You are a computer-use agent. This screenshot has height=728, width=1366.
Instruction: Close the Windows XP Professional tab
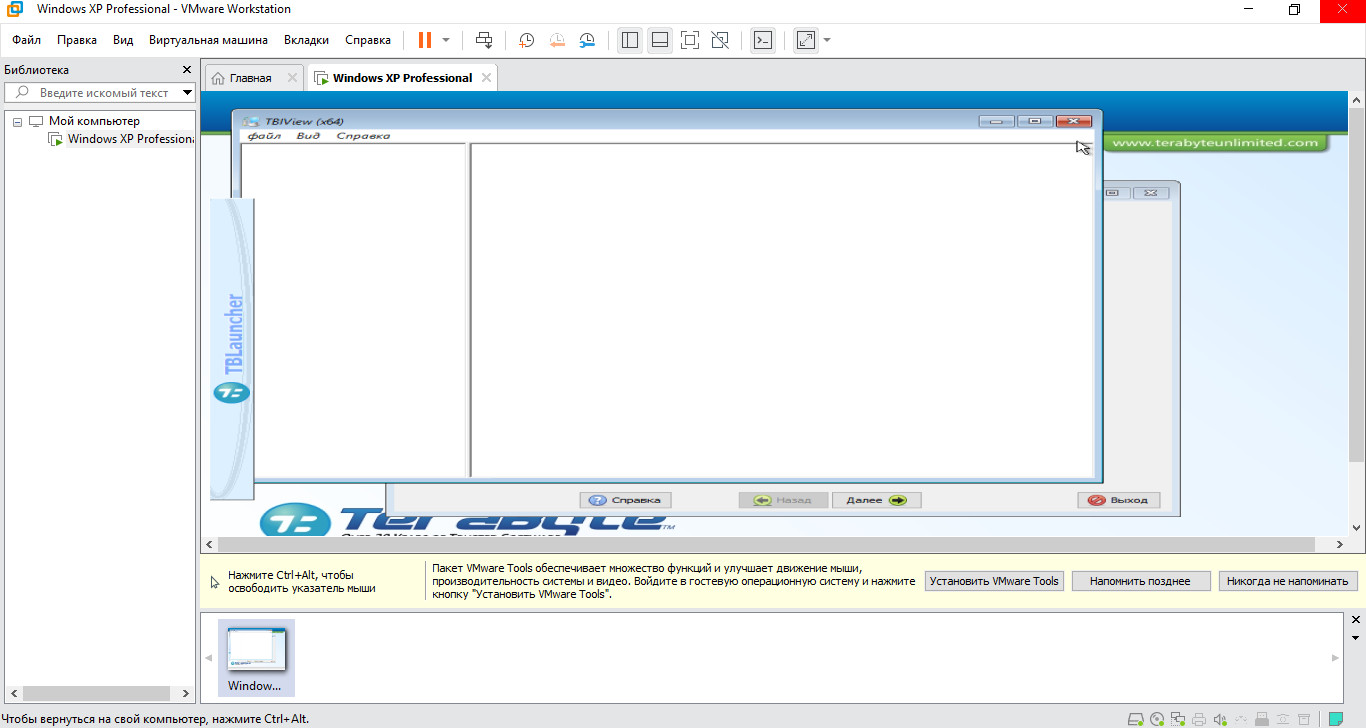click(486, 78)
